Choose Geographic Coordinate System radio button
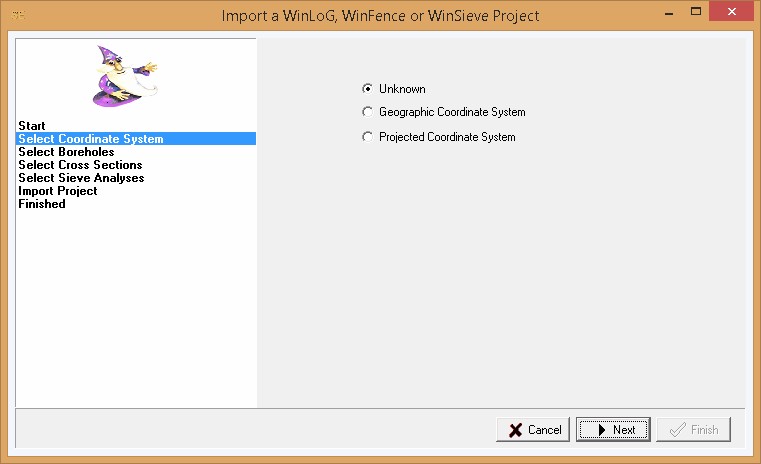The height and width of the screenshot is (464, 761). (x=368, y=113)
